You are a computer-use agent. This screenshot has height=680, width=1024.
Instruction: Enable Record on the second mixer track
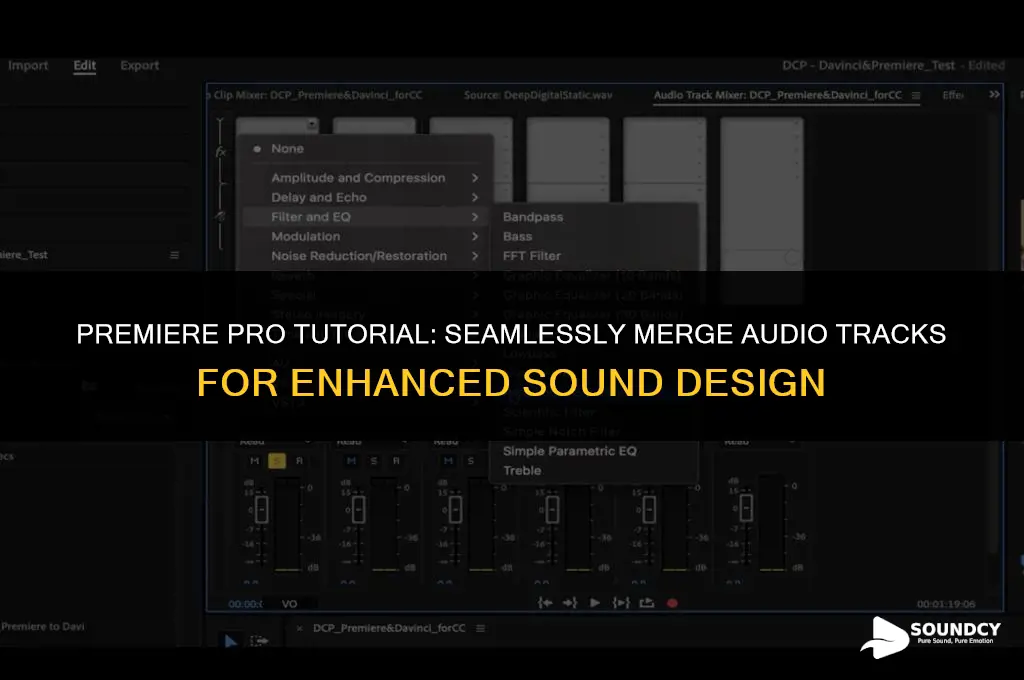coord(396,461)
